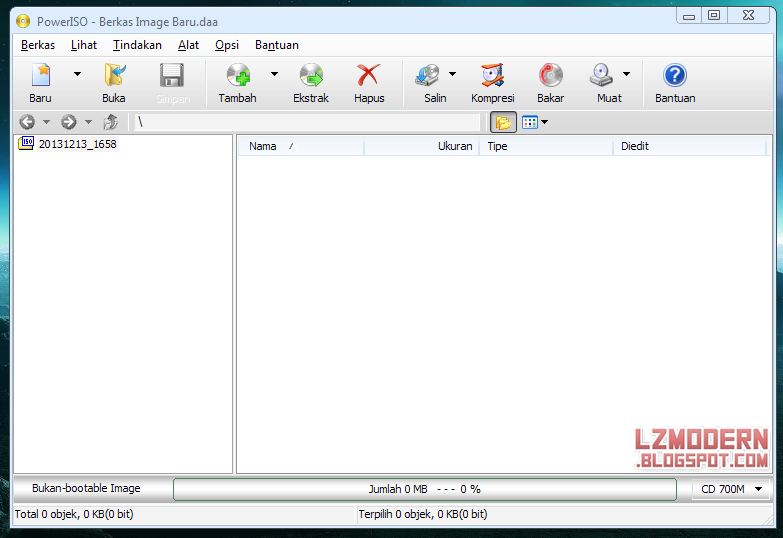The height and width of the screenshot is (538, 783).
Task: Click the Hapus delete icon
Action: (x=369, y=75)
